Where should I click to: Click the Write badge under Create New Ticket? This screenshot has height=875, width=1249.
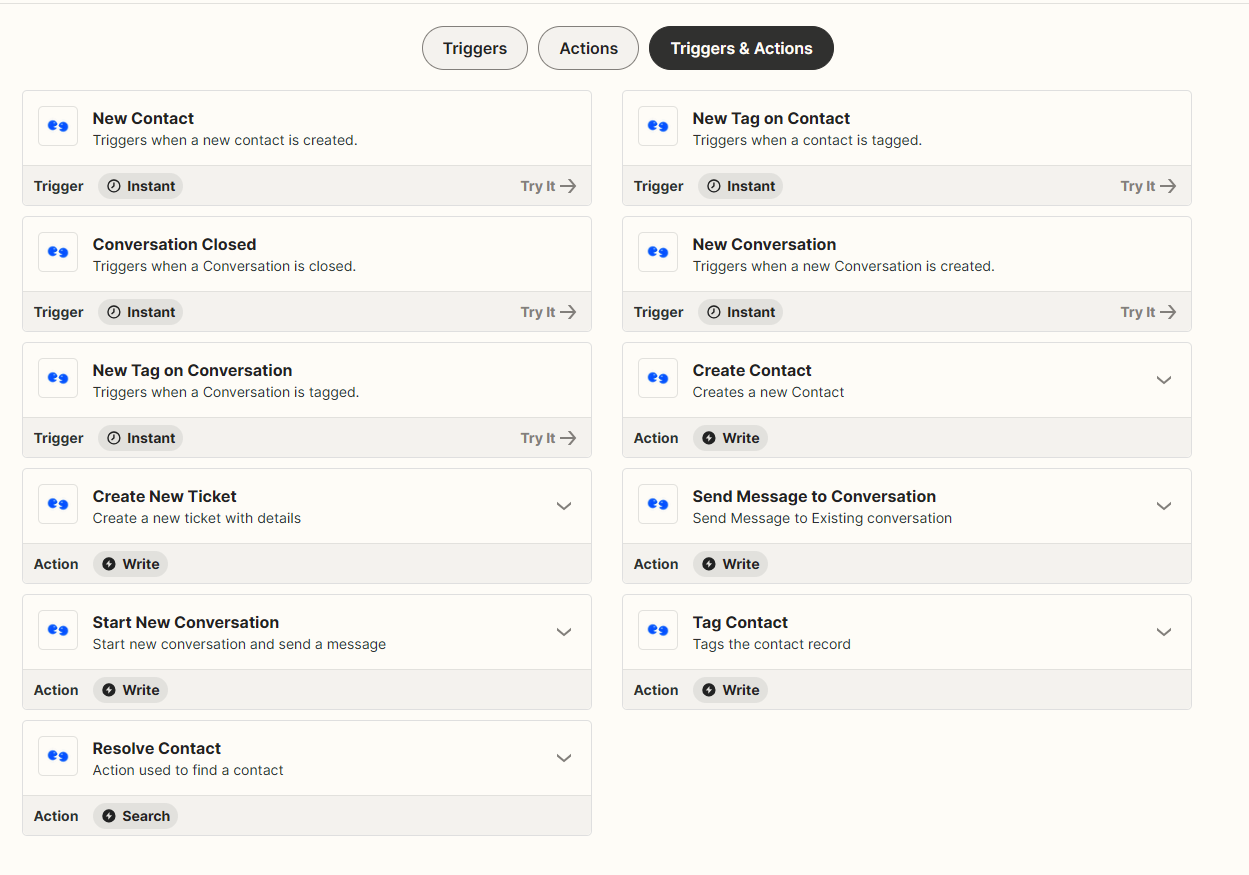point(130,564)
